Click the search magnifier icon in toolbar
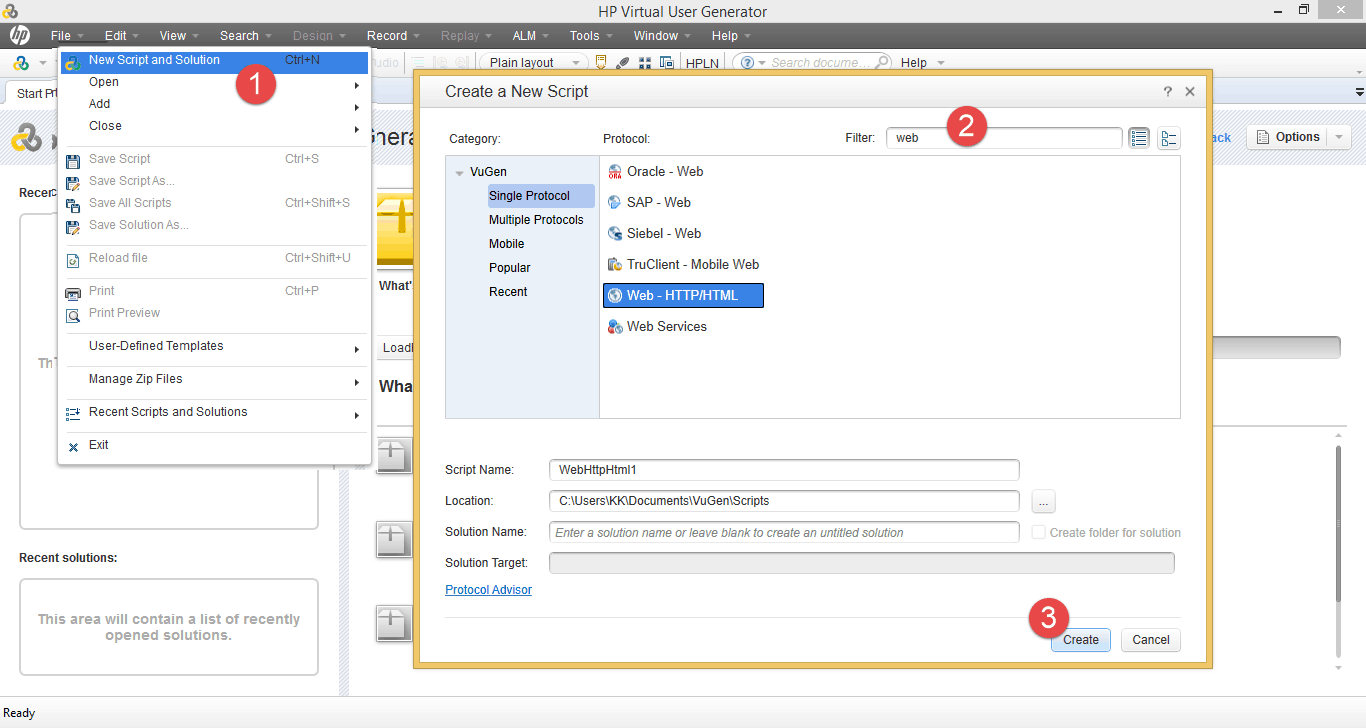This screenshot has width=1366, height=728. pos(882,63)
